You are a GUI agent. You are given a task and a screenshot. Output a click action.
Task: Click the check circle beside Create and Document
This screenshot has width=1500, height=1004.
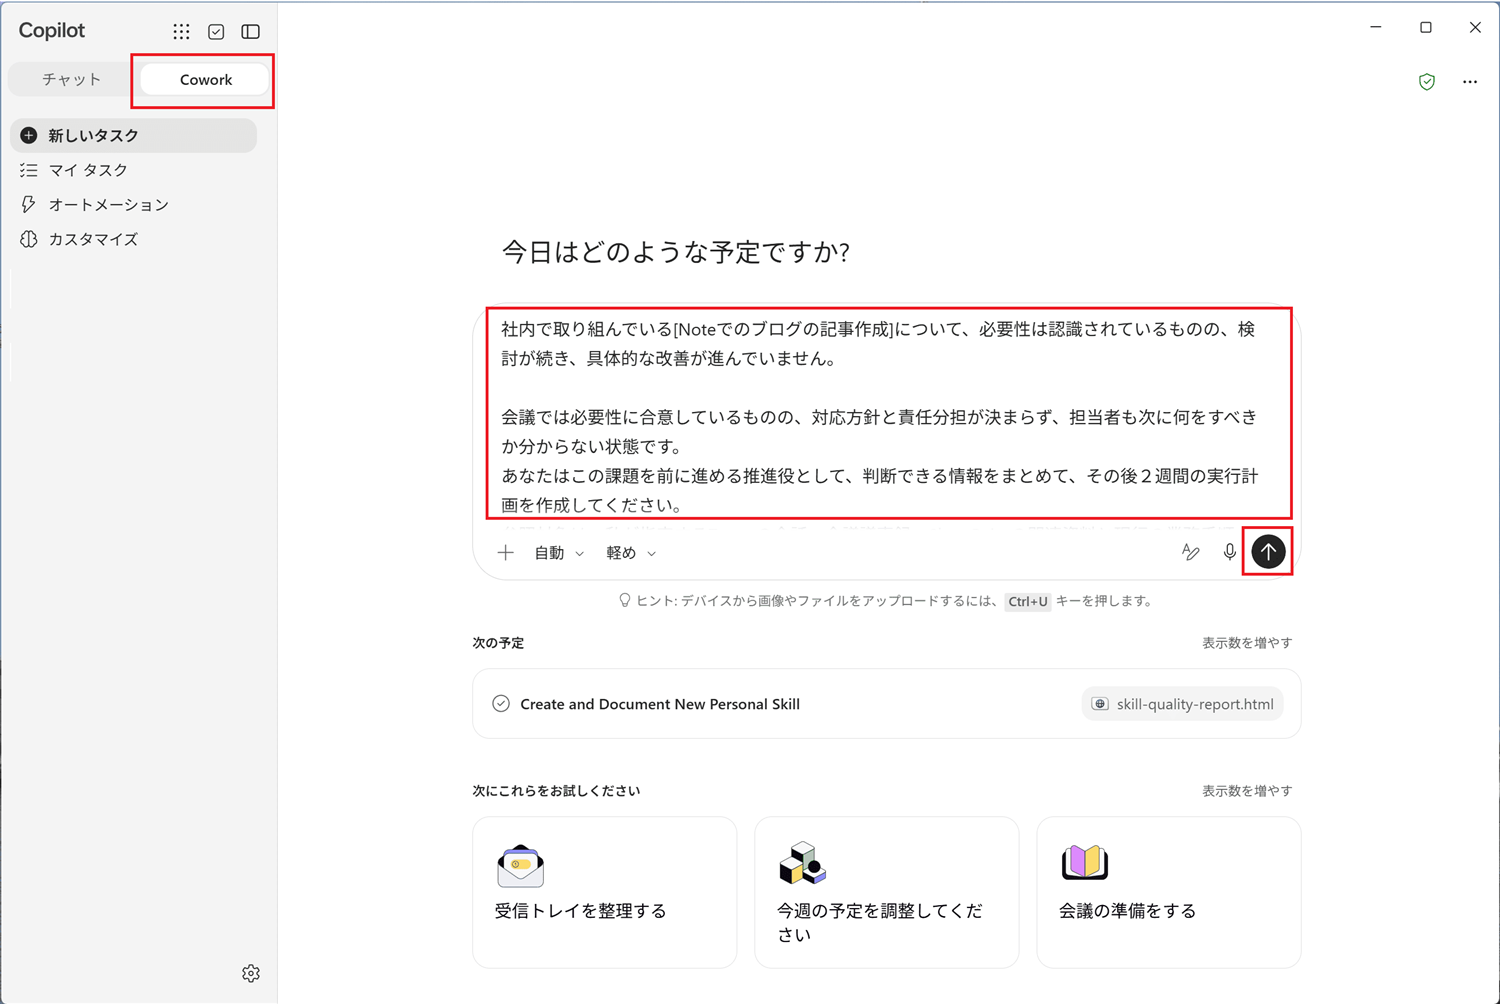click(501, 704)
